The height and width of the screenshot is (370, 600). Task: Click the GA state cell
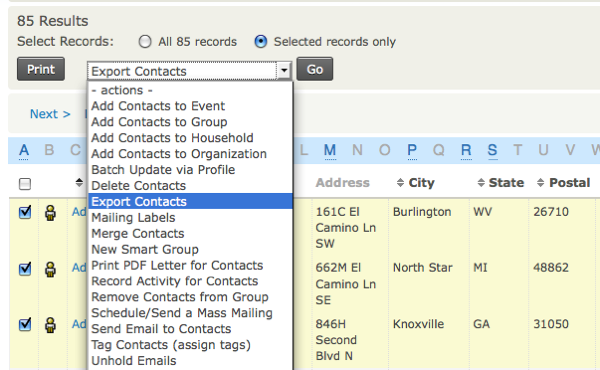point(481,324)
